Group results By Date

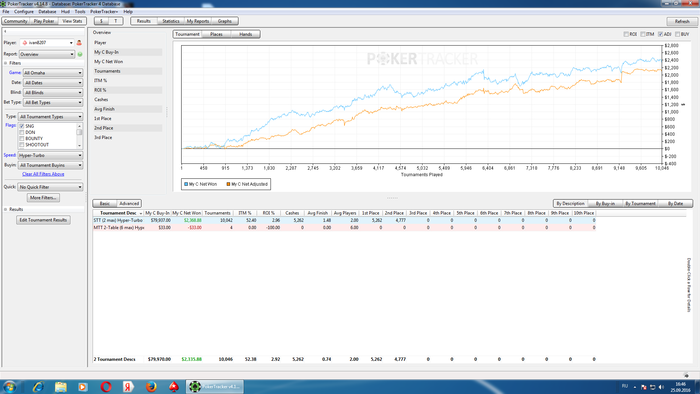point(675,203)
